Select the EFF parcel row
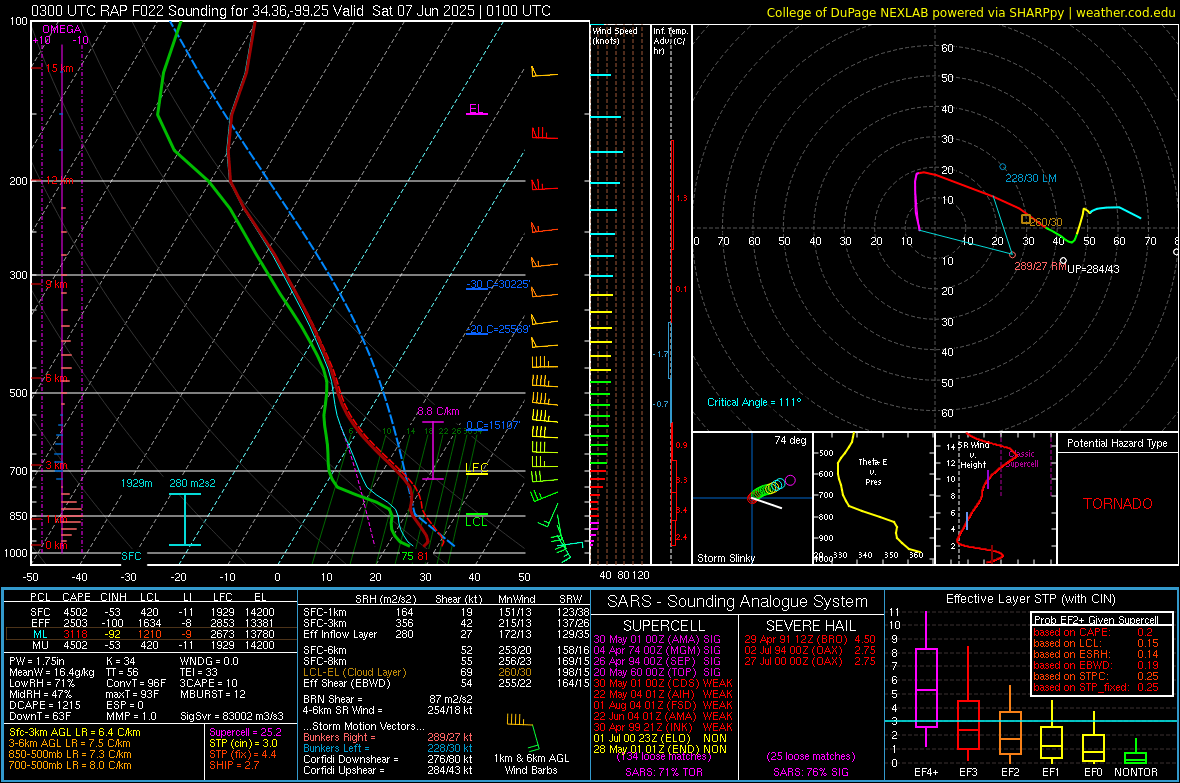Image resolution: width=1180 pixels, height=783 pixels. coord(150,623)
